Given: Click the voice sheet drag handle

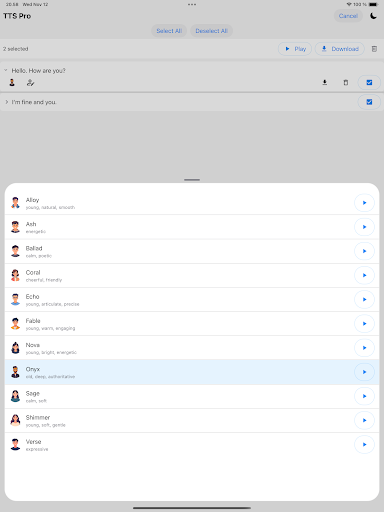Looking at the screenshot, I should pos(192,180).
